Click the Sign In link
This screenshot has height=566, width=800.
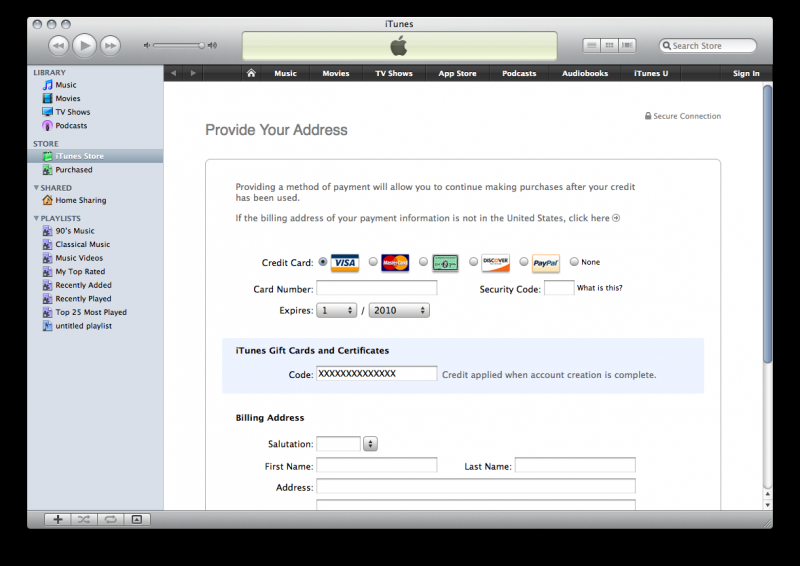coord(746,73)
